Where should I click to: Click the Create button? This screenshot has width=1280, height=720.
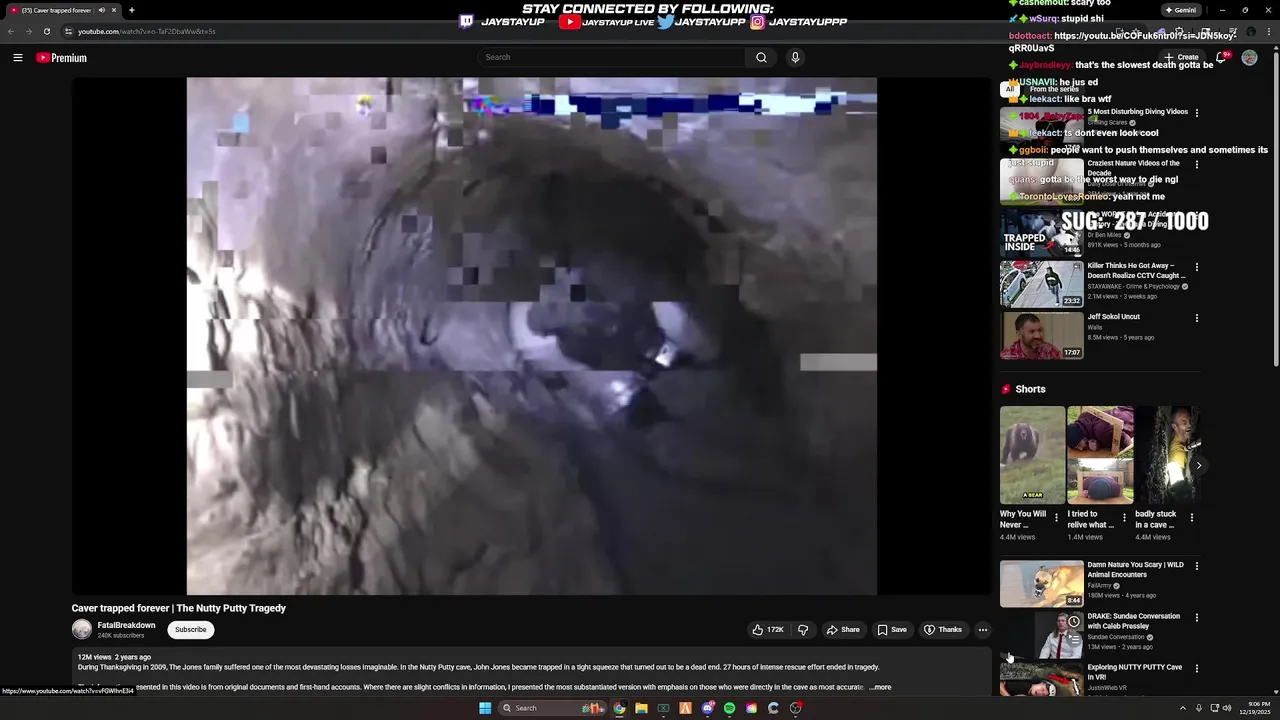tap(1182, 57)
